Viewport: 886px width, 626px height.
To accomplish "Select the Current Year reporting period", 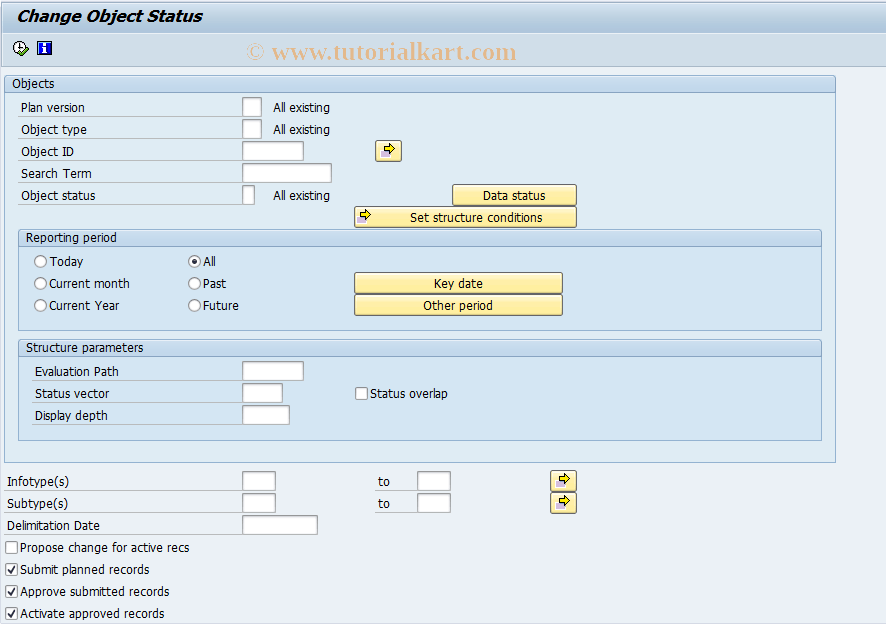I will [x=40, y=305].
